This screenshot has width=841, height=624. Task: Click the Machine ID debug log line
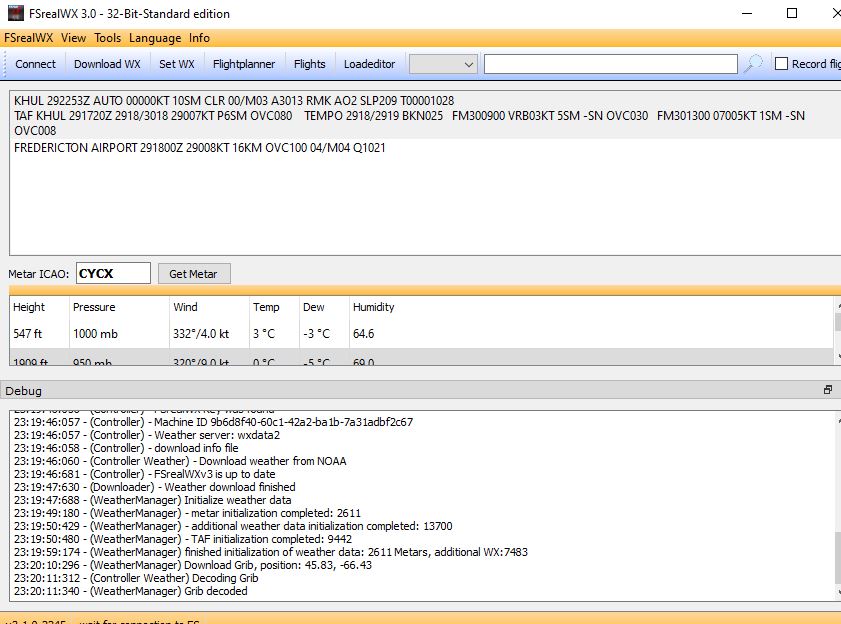pyautogui.click(x=213, y=422)
